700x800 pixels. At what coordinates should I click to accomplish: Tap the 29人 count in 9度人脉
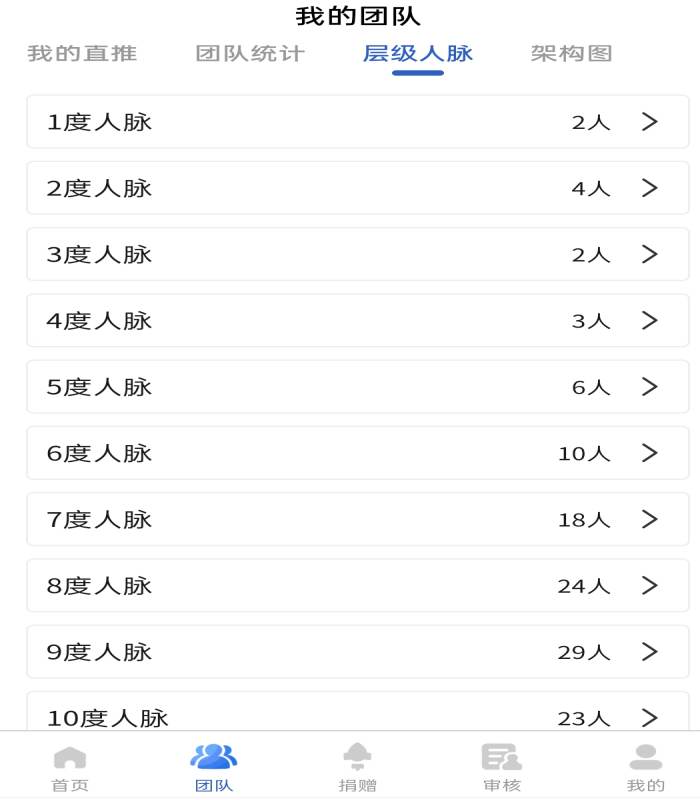coord(584,652)
